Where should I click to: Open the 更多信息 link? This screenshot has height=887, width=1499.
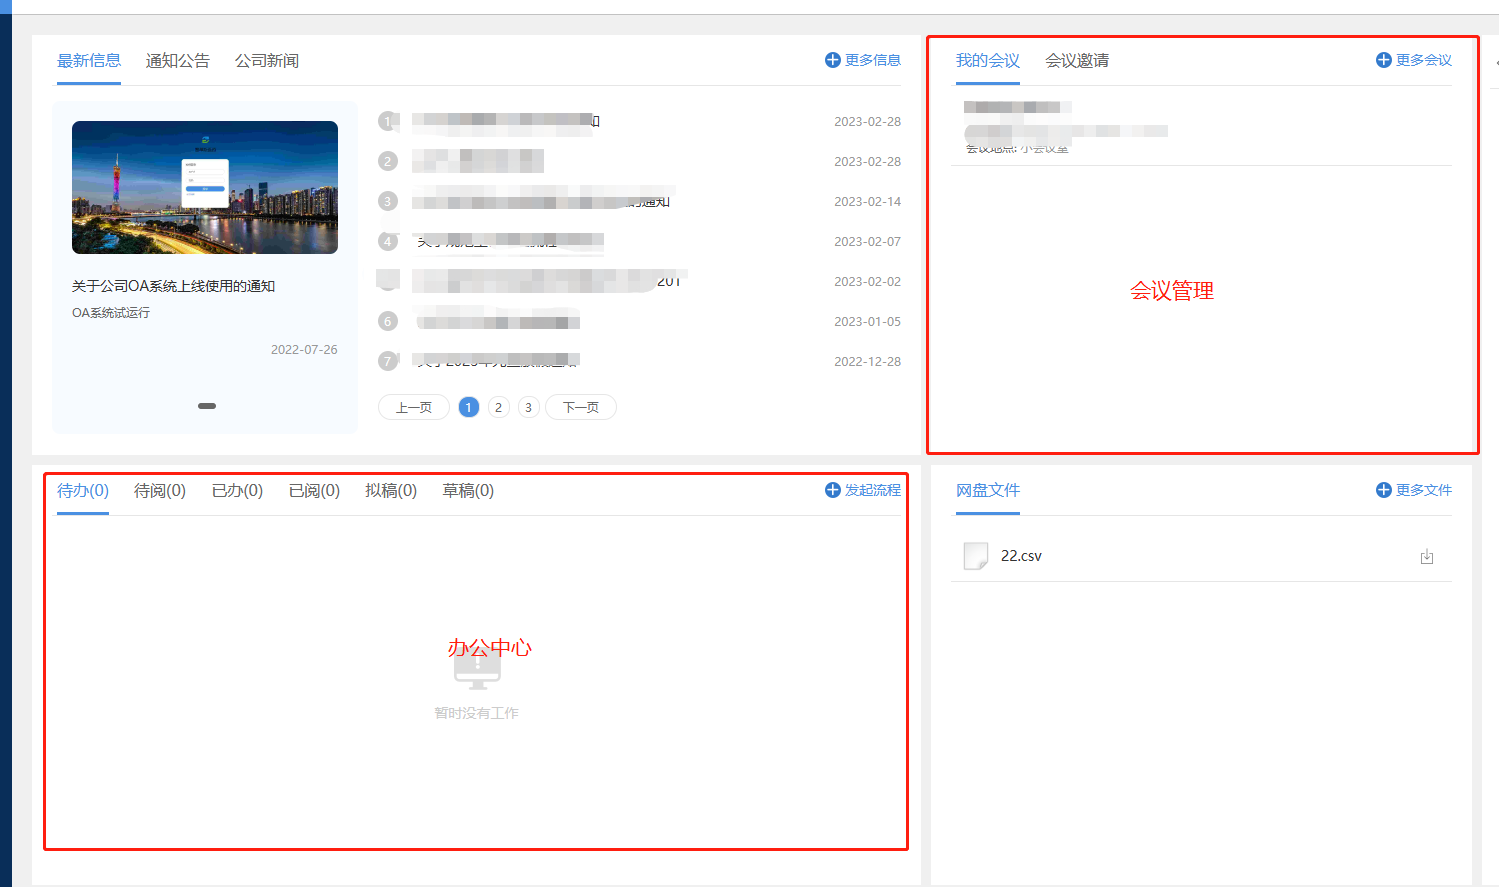tap(873, 60)
